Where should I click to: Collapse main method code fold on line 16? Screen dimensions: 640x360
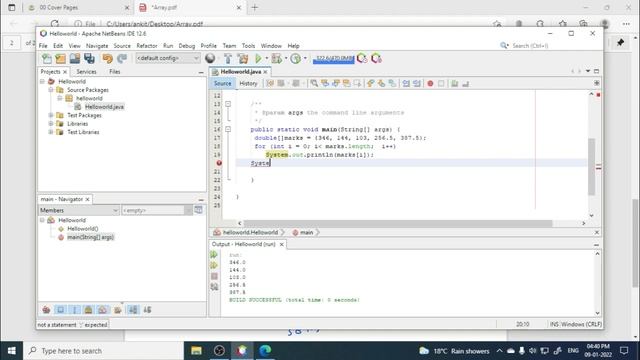click(x=228, y=129)
